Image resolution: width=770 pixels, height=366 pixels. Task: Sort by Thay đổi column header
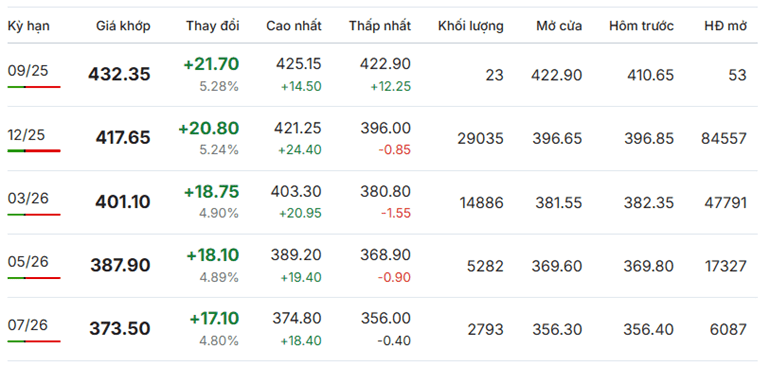point(213,26)
